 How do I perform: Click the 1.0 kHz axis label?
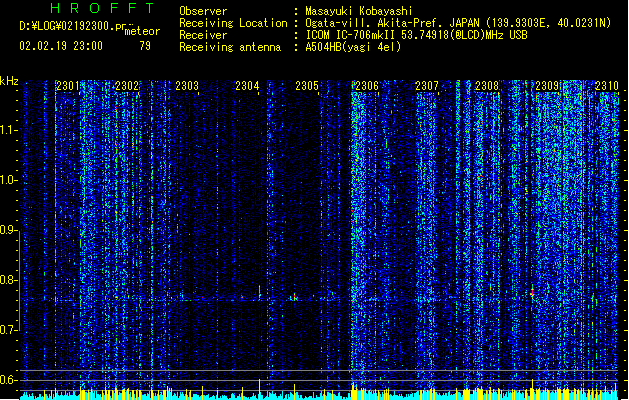8,180
